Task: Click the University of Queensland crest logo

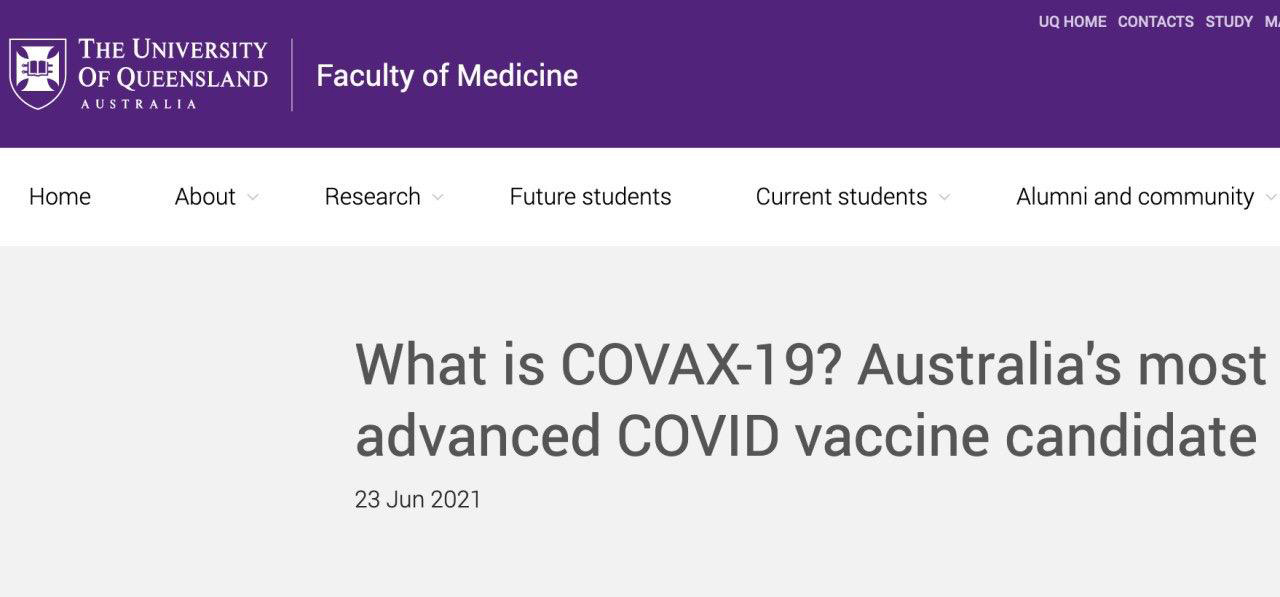Action: click(38, 74)
